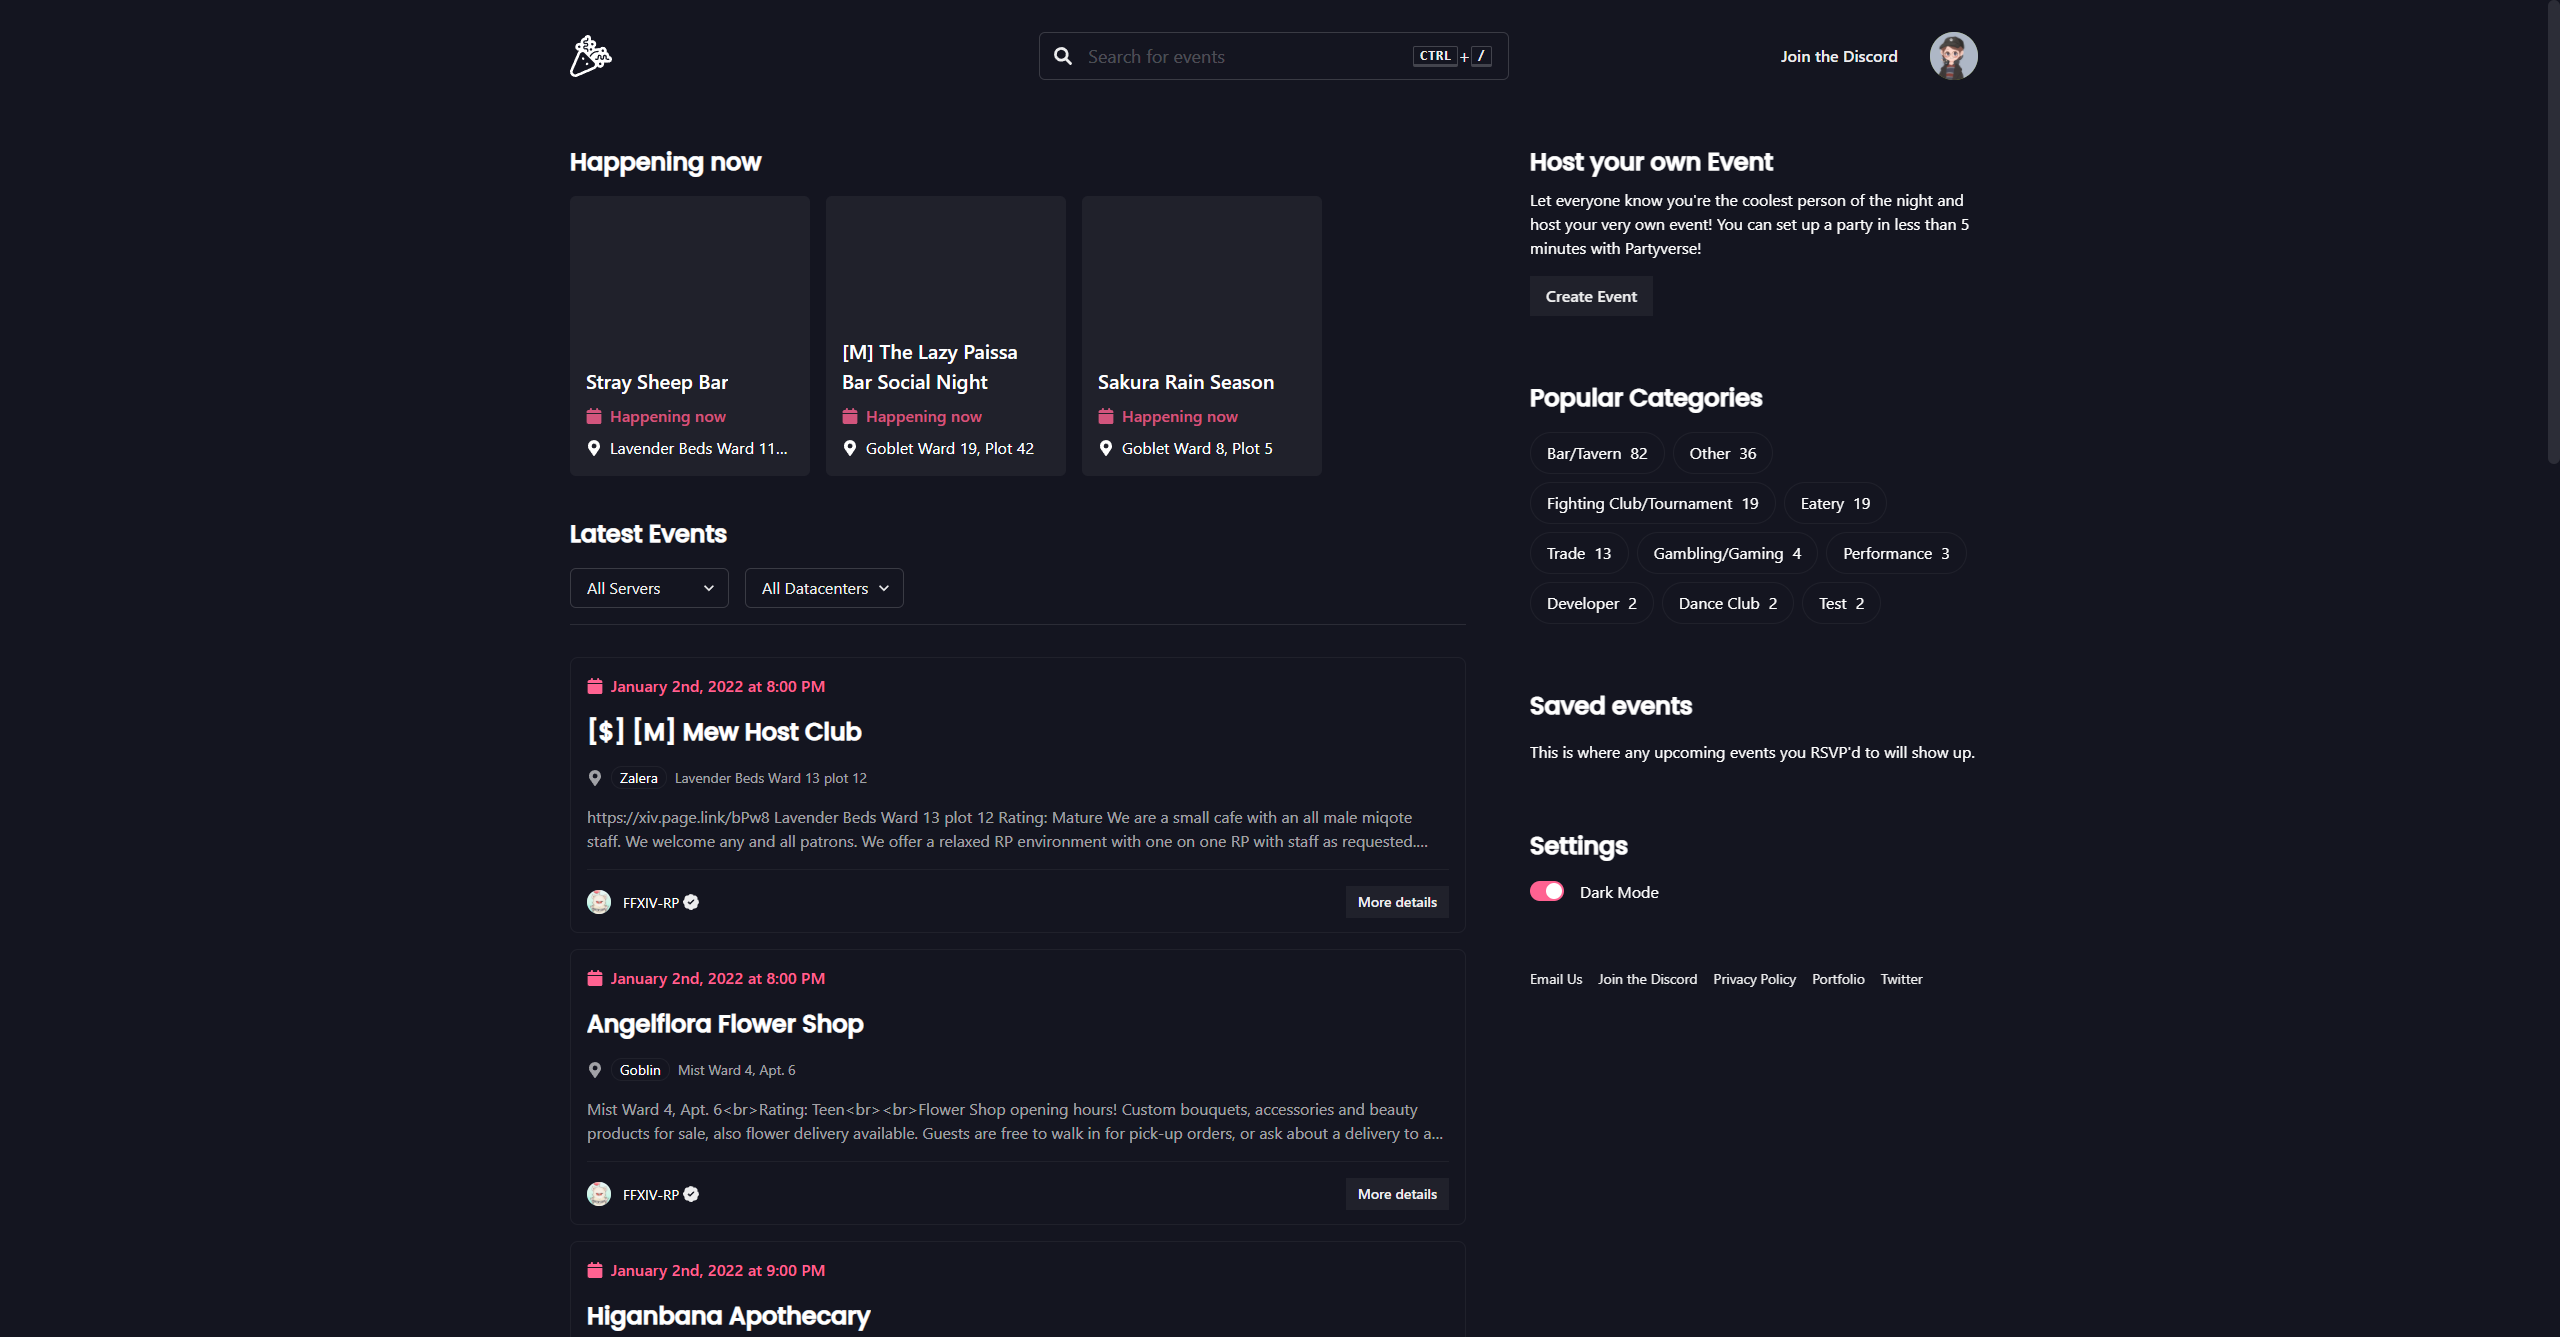Click Join the Discord in header

coord(1838,56)
